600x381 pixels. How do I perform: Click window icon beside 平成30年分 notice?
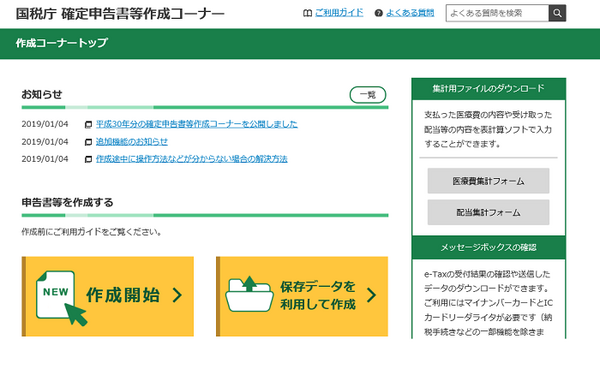88,124
